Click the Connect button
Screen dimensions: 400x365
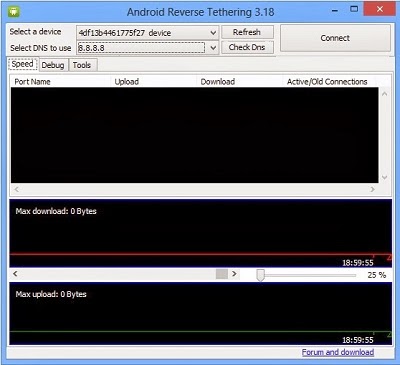click(x=335, y=38)
